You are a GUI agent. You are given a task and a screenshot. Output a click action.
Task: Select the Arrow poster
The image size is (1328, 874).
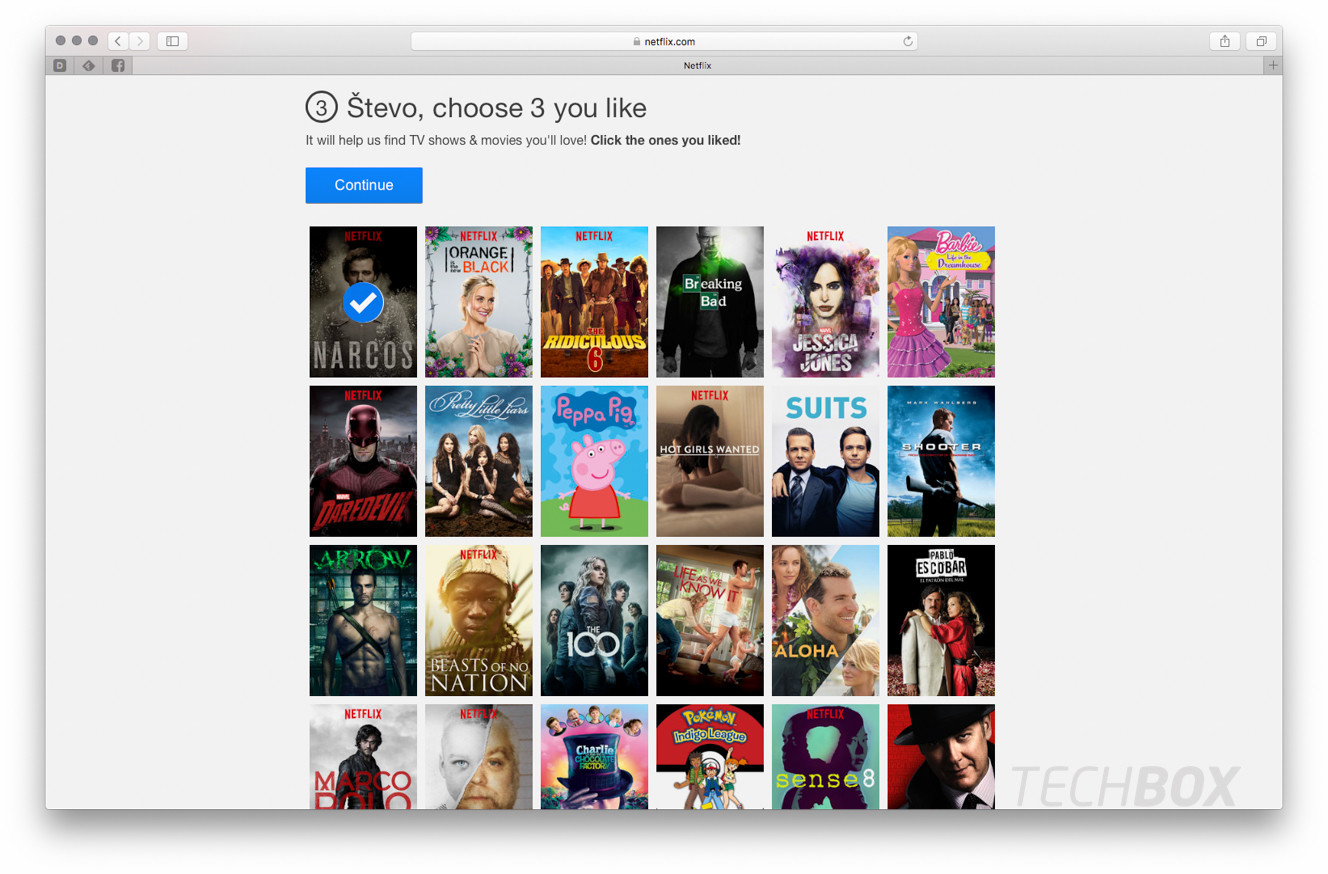(363, 620)
